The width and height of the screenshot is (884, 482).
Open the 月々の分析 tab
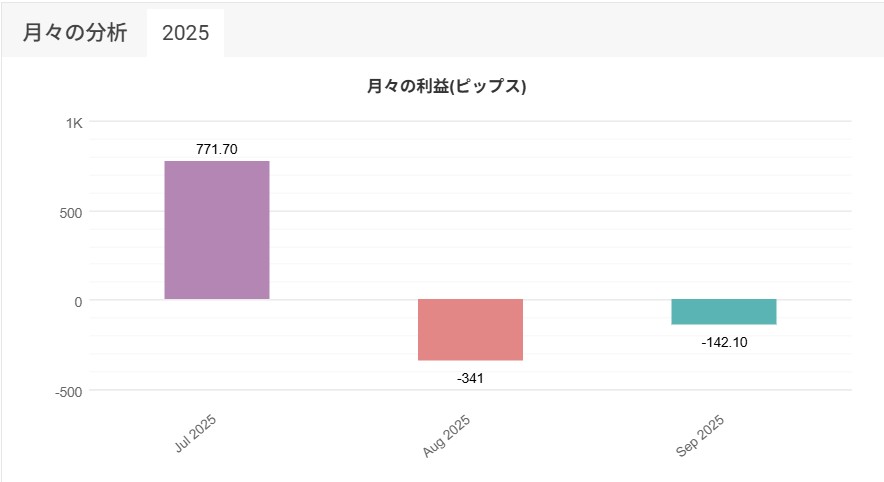click(75, 32)
